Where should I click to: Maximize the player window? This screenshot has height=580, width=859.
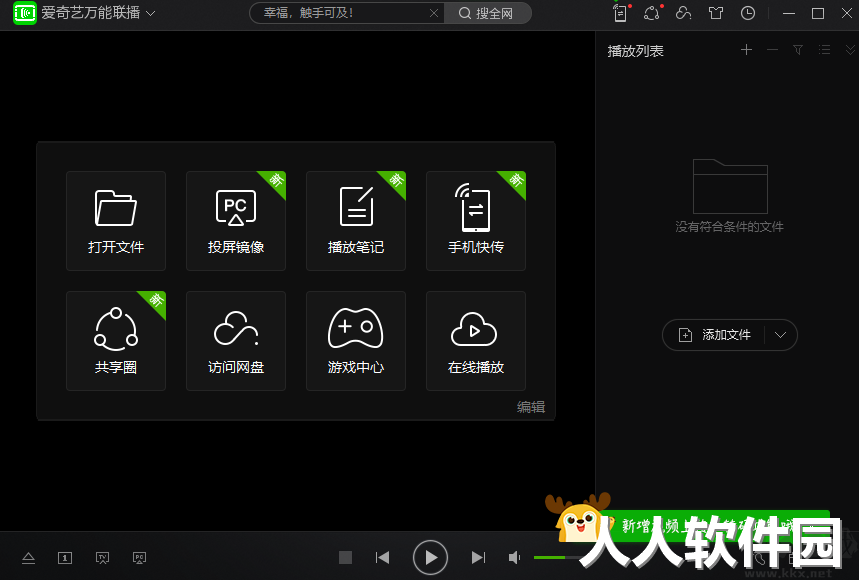[x=818, y=13]
